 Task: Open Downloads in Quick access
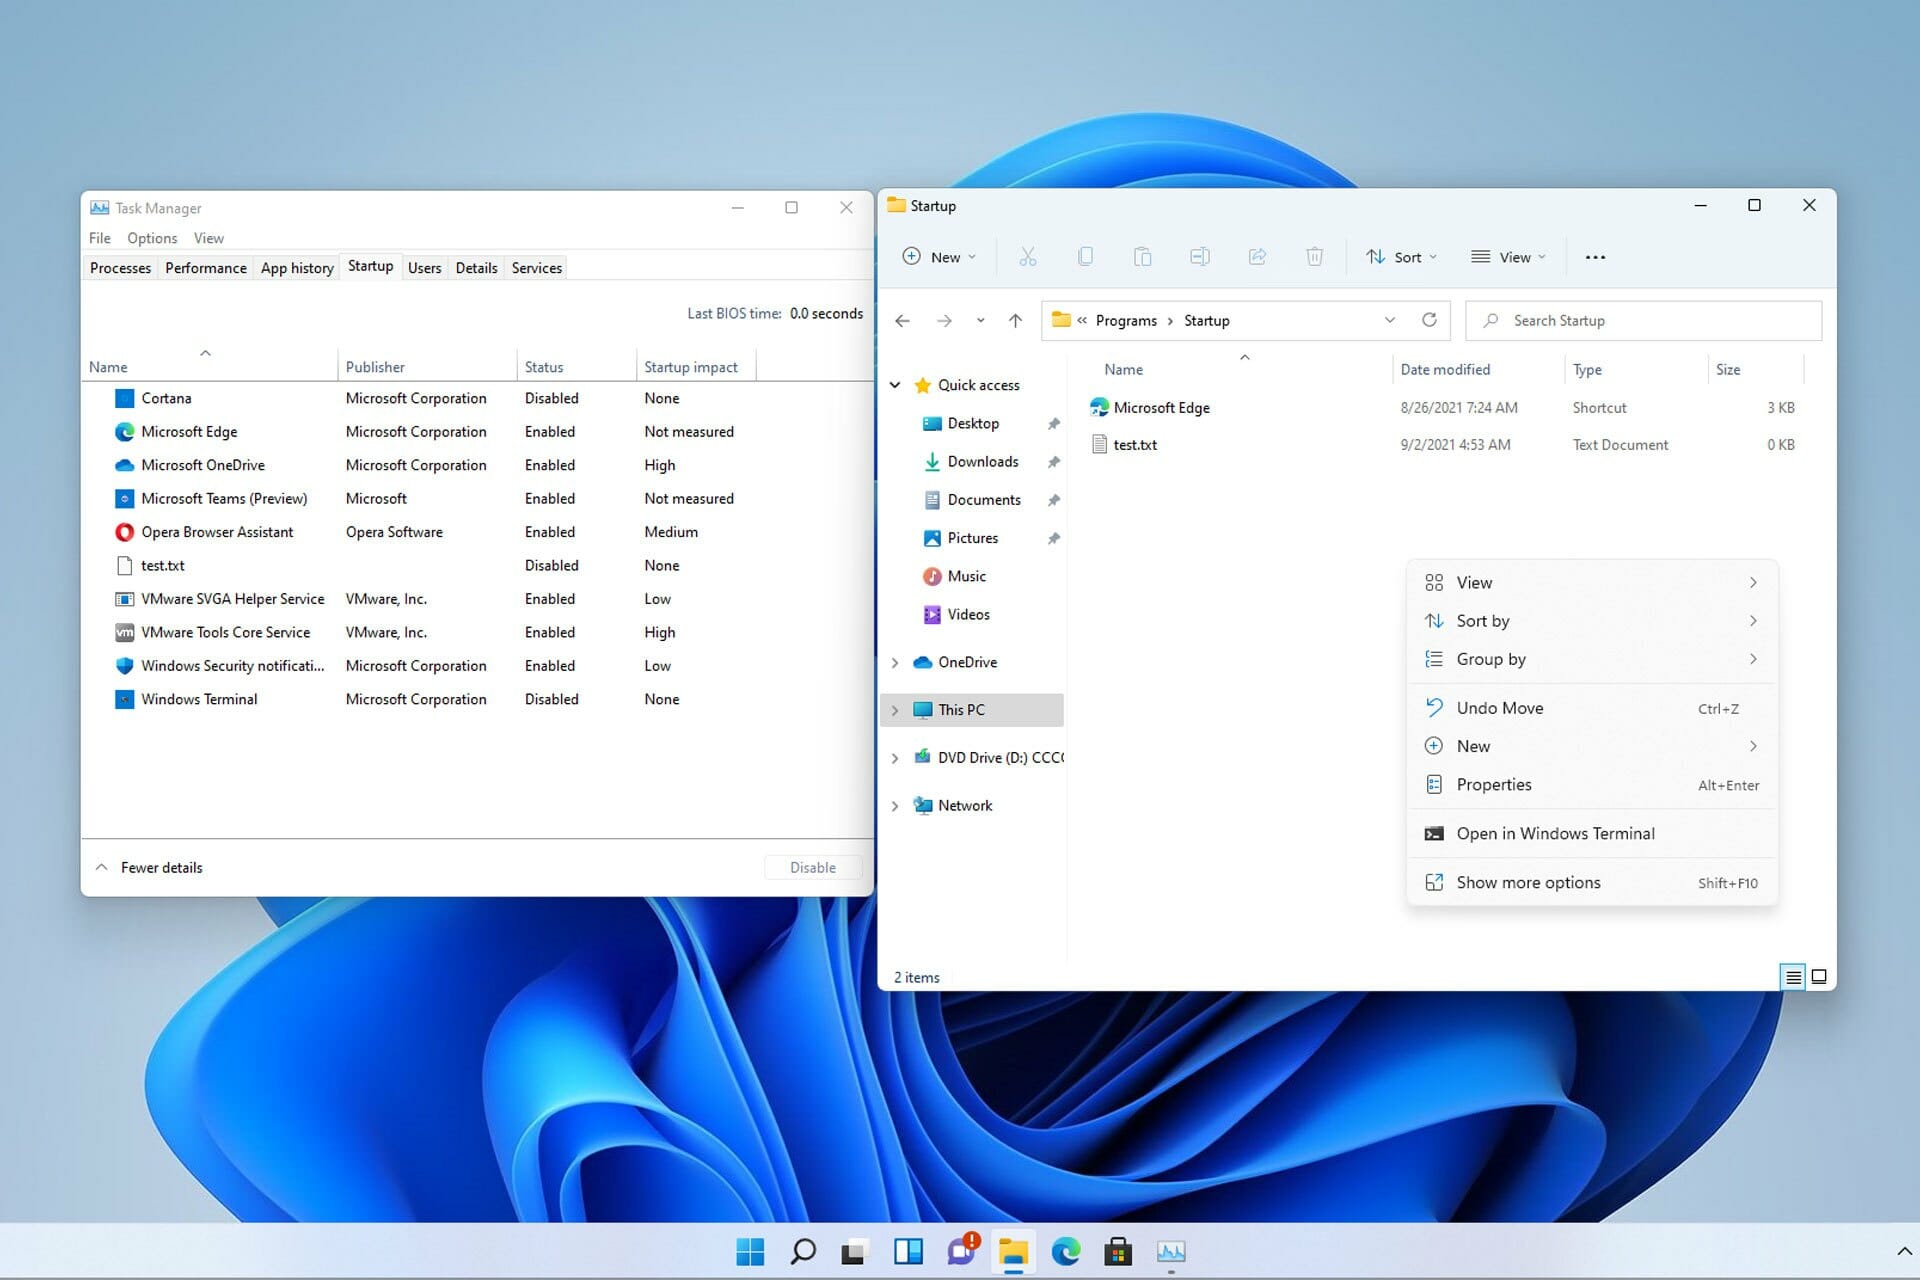pyautogui.click(x=982, y=462)
